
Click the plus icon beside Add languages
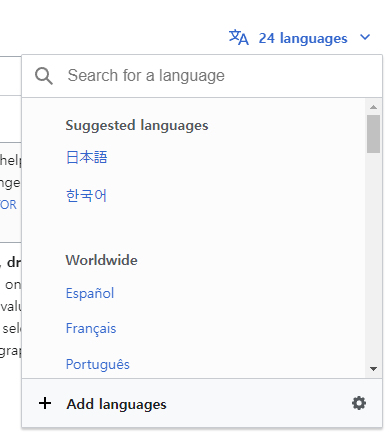pyautogui.click(x=45, y=403)
